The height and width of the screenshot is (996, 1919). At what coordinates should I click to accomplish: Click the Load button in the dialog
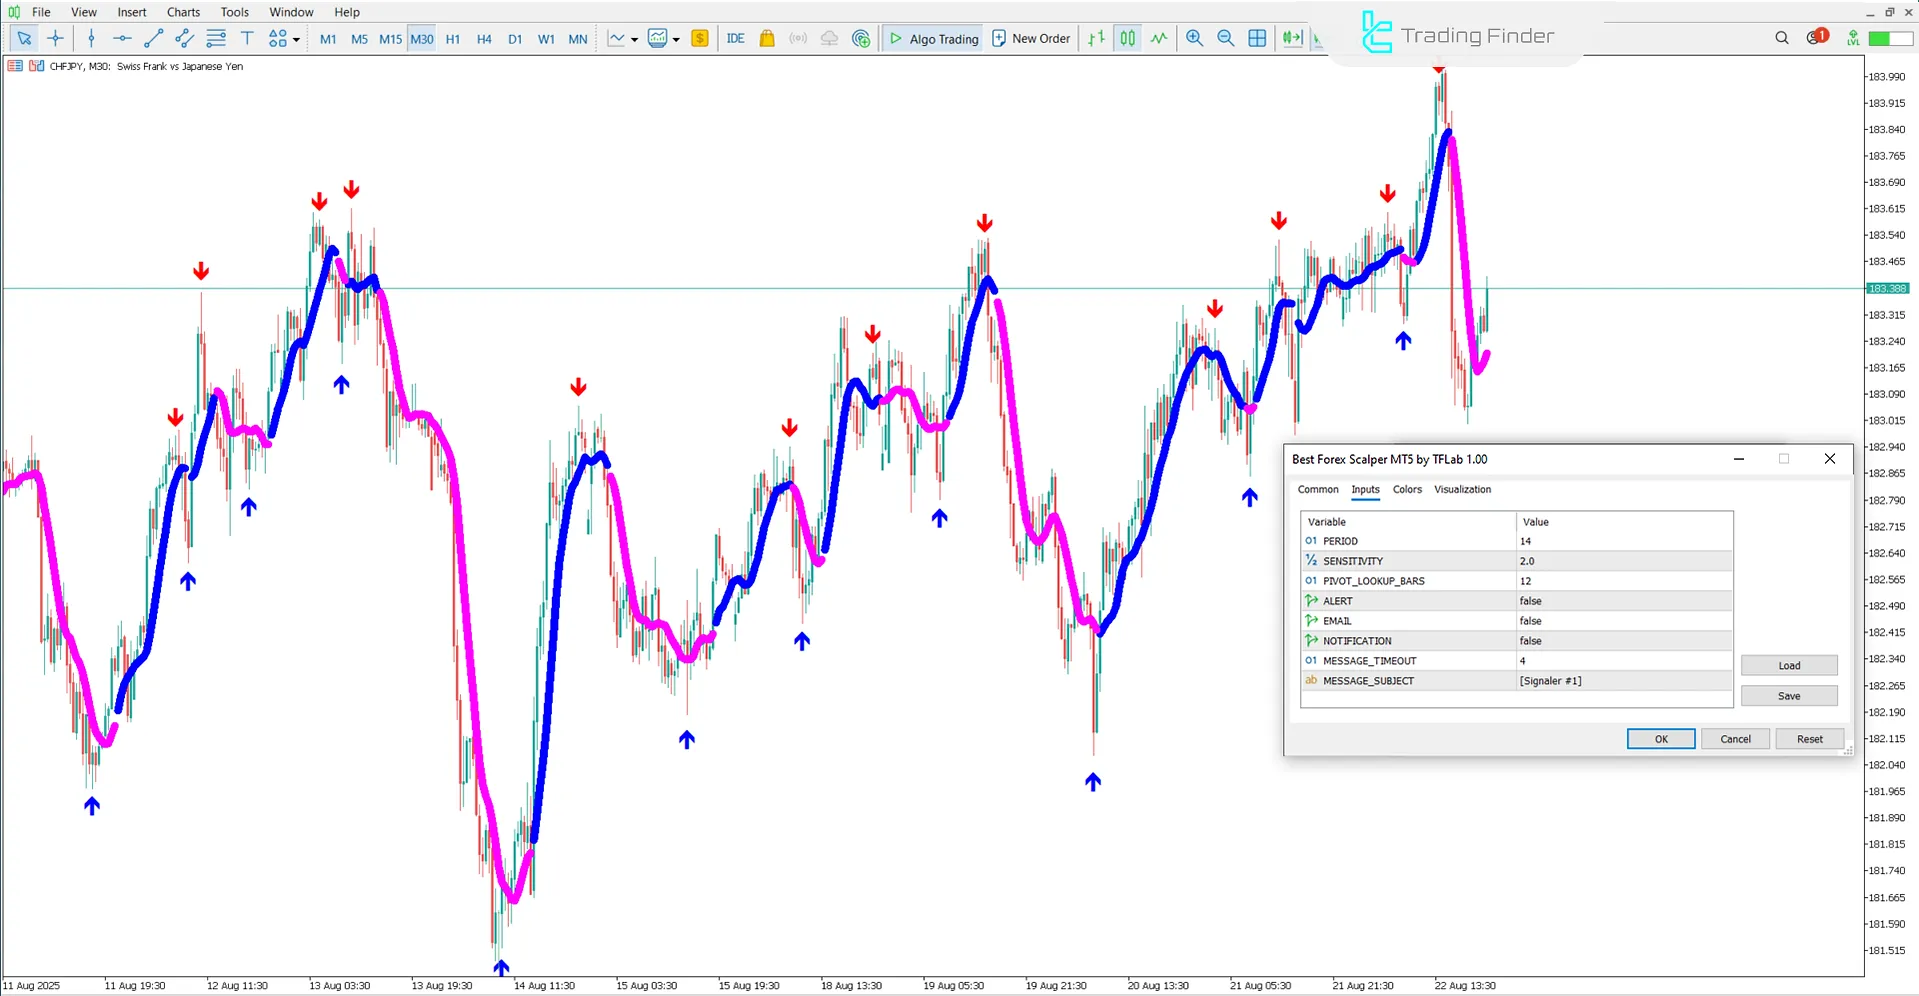coord(1789,664)
